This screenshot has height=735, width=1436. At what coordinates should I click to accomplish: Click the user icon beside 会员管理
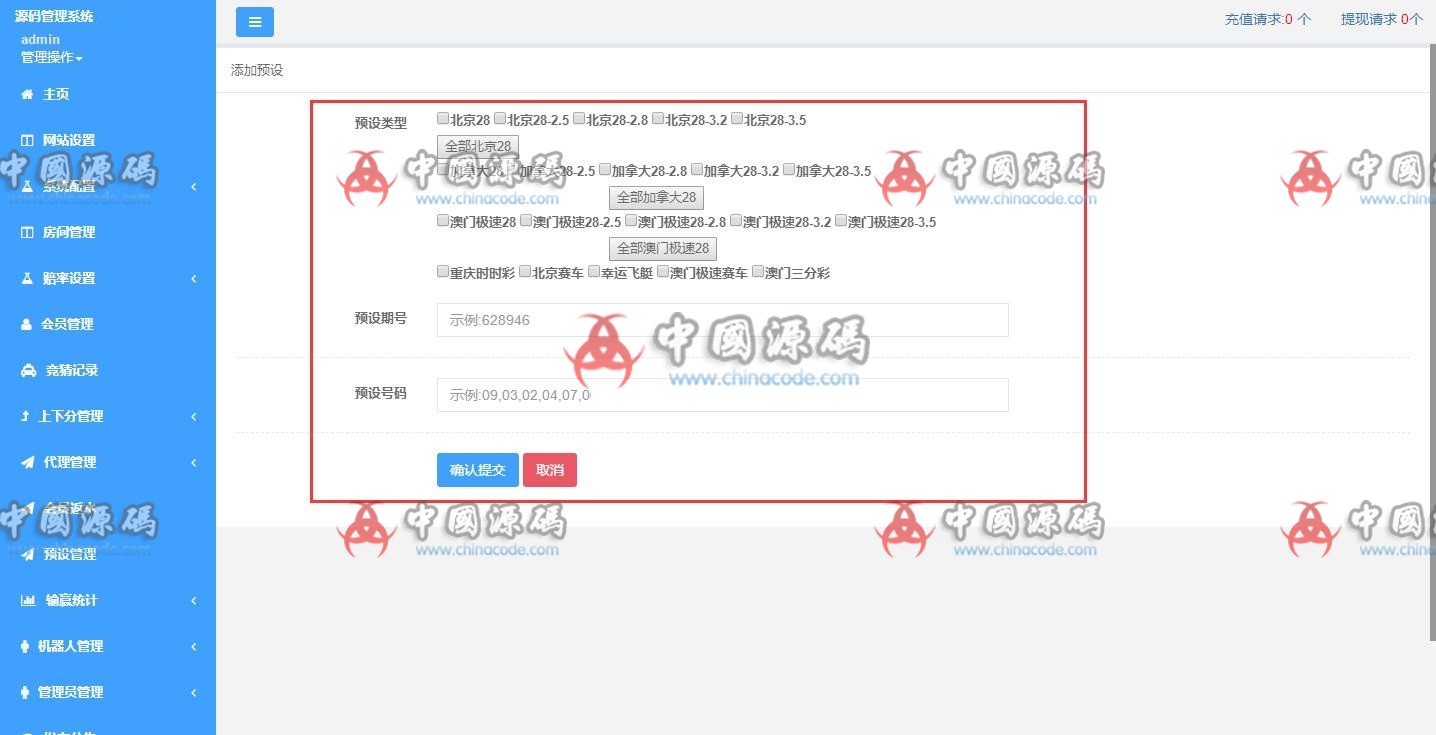(x=27, y=324)
